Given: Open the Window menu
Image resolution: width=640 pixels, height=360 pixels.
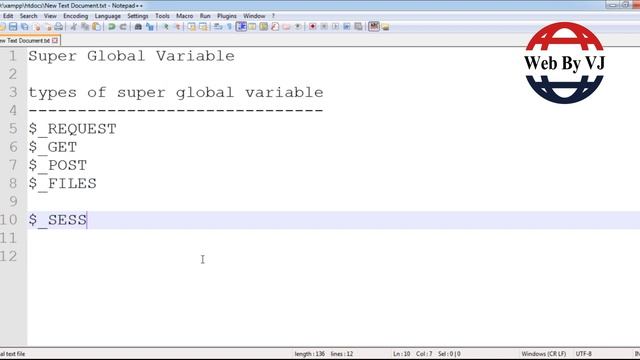Looking at the screenshot, I should 254,16.
